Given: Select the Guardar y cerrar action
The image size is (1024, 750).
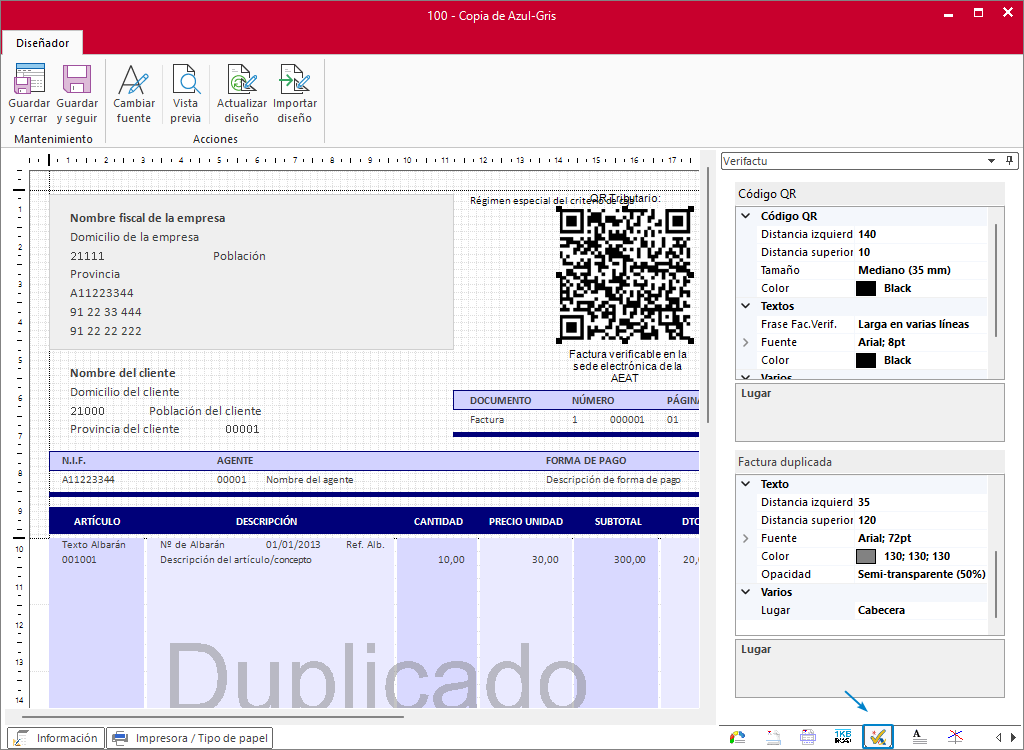Looking at the screenshot, I should pyautogui.click(x=28, y=92).
